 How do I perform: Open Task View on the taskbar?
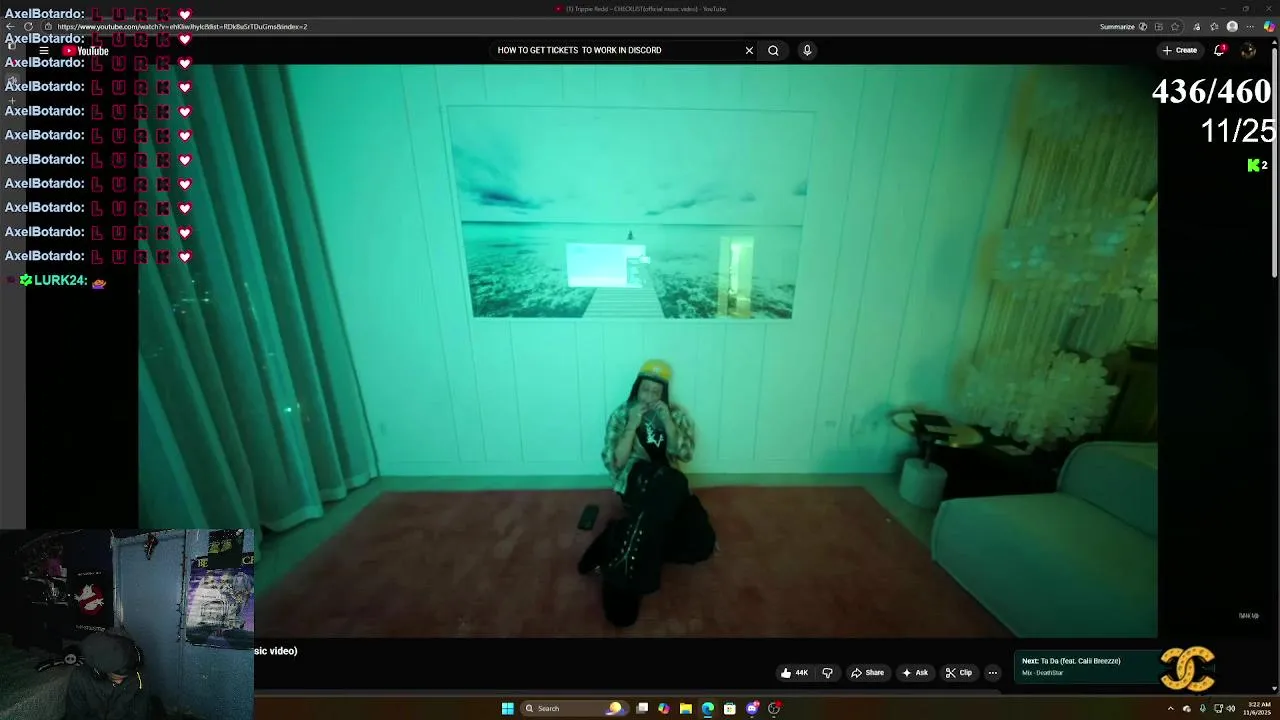tap(642, 708)
